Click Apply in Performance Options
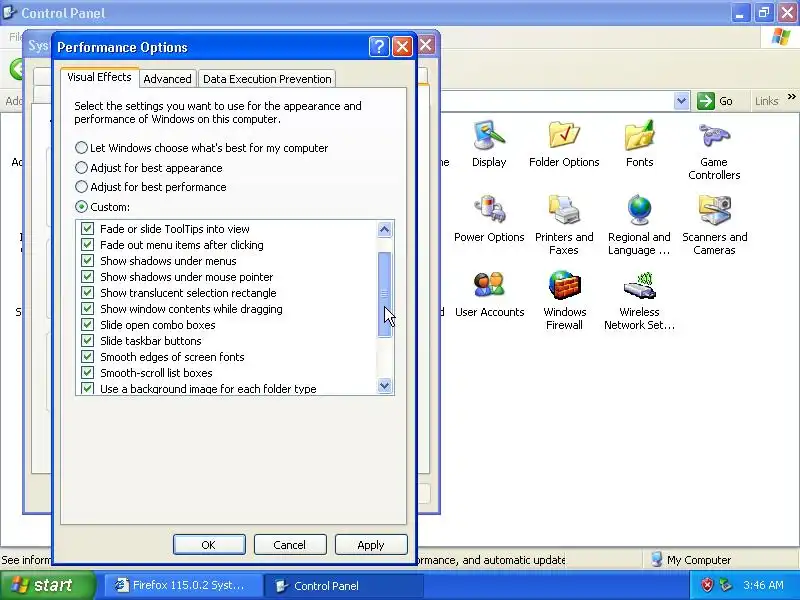Screen dimensions: 800x600 pyautogui.click(x=371, y=545)
